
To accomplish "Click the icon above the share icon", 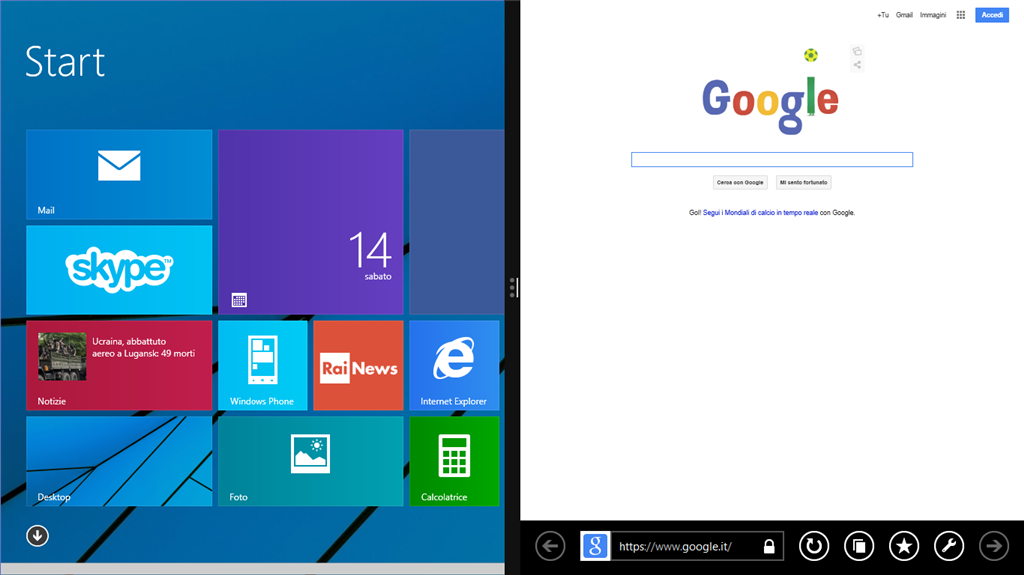I will (x=857, y=51).
